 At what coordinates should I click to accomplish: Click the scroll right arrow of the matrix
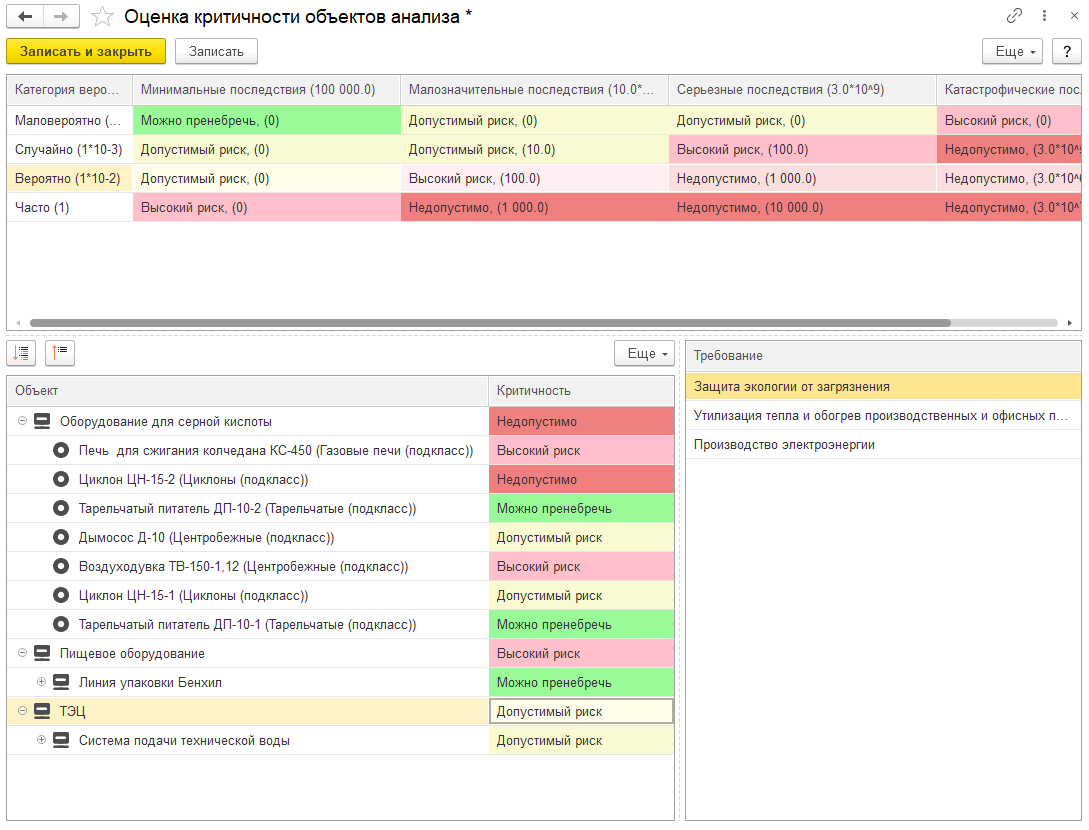(1070, 323)
